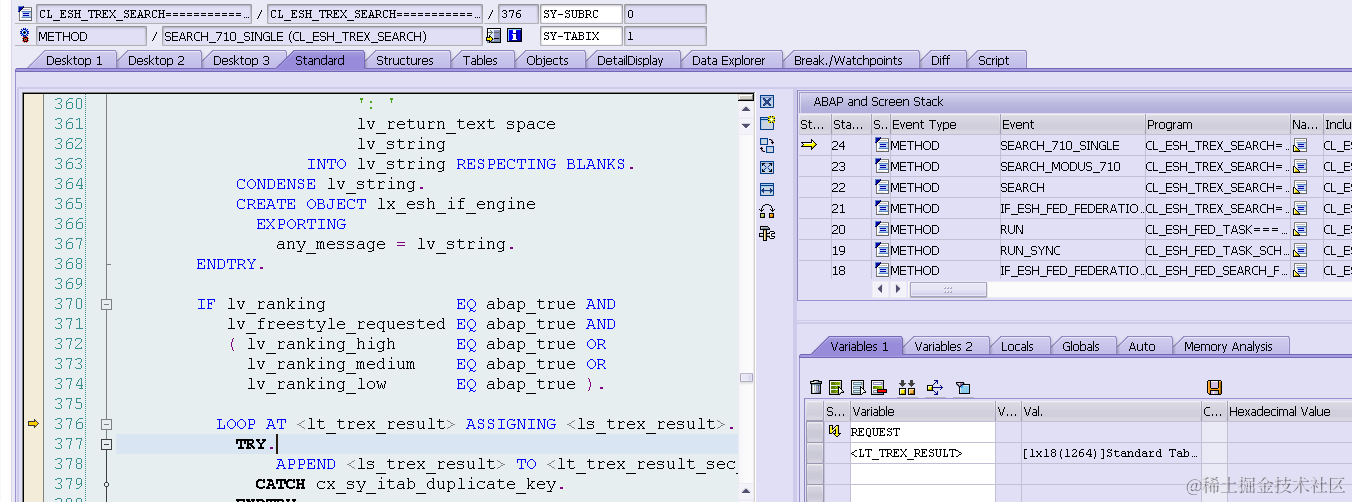
Task: Collapse the LOOP block at line 376
Action: point(107,425)
